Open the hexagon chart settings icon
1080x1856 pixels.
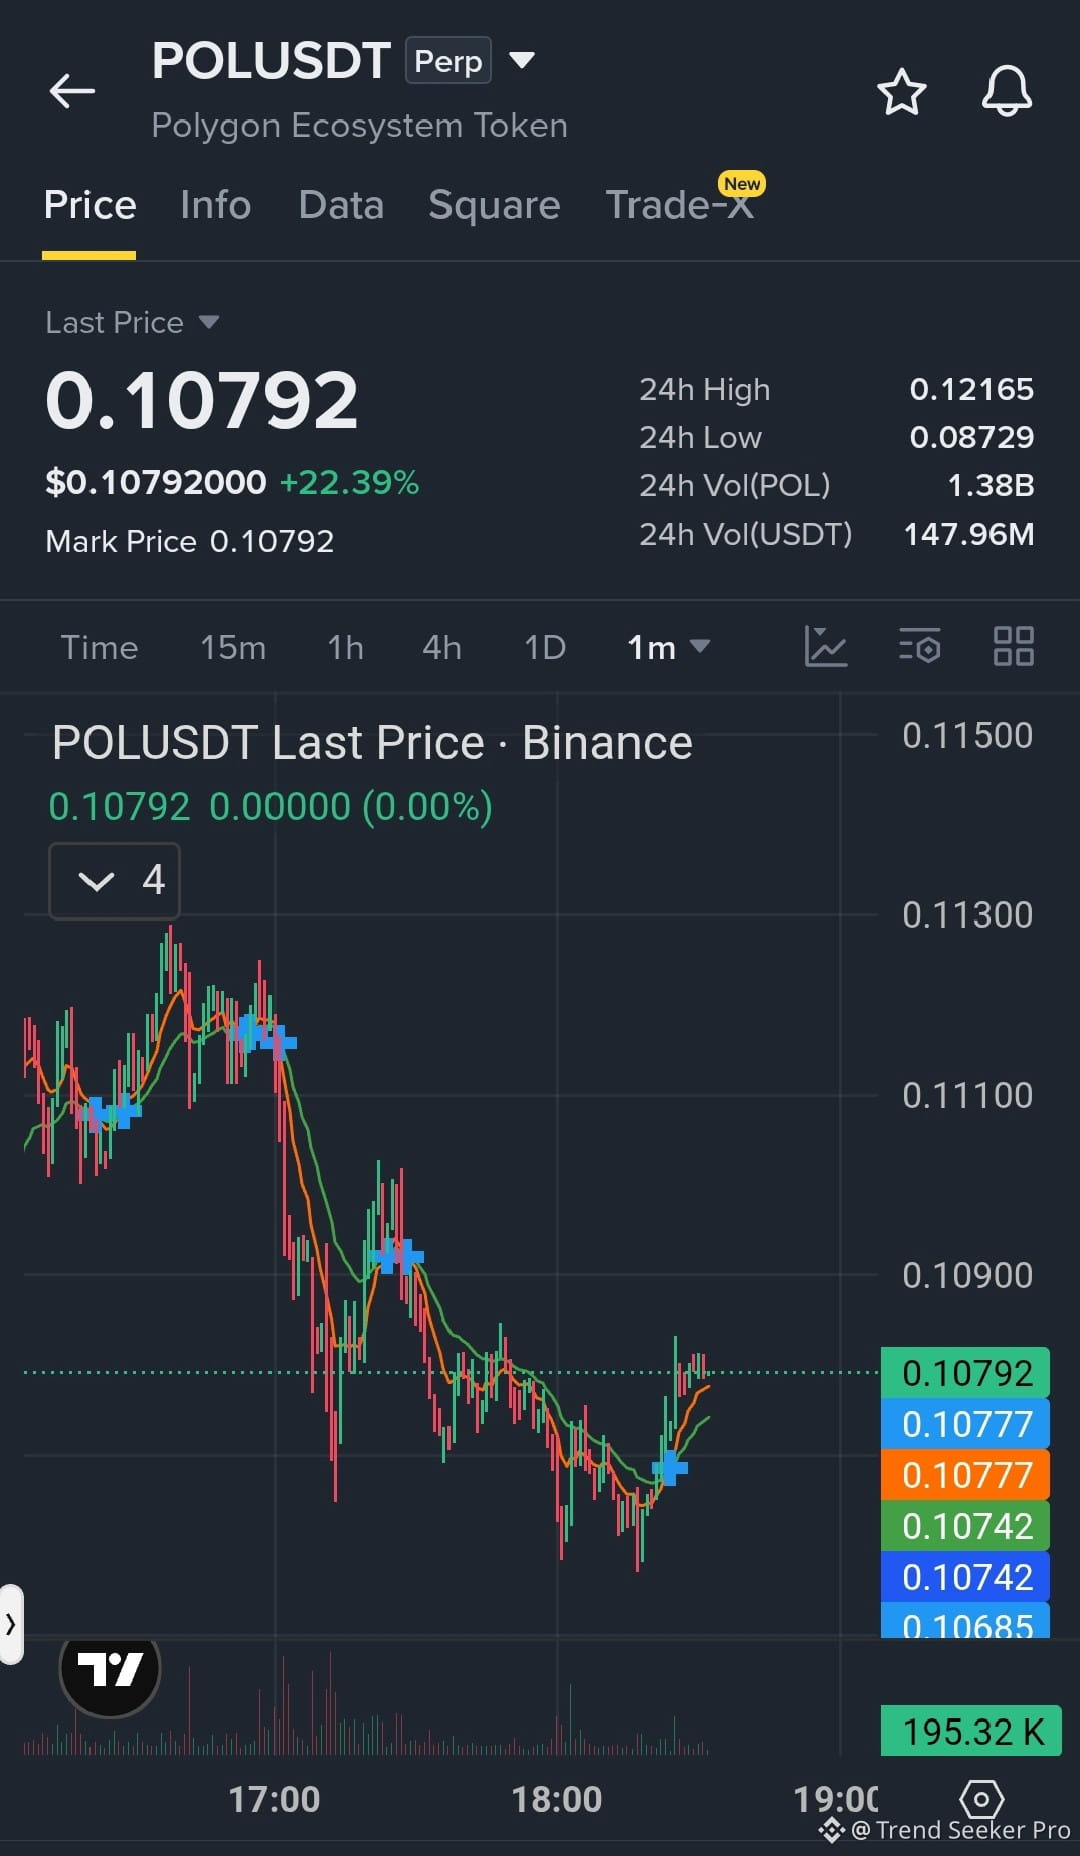tap(981, 1800)
